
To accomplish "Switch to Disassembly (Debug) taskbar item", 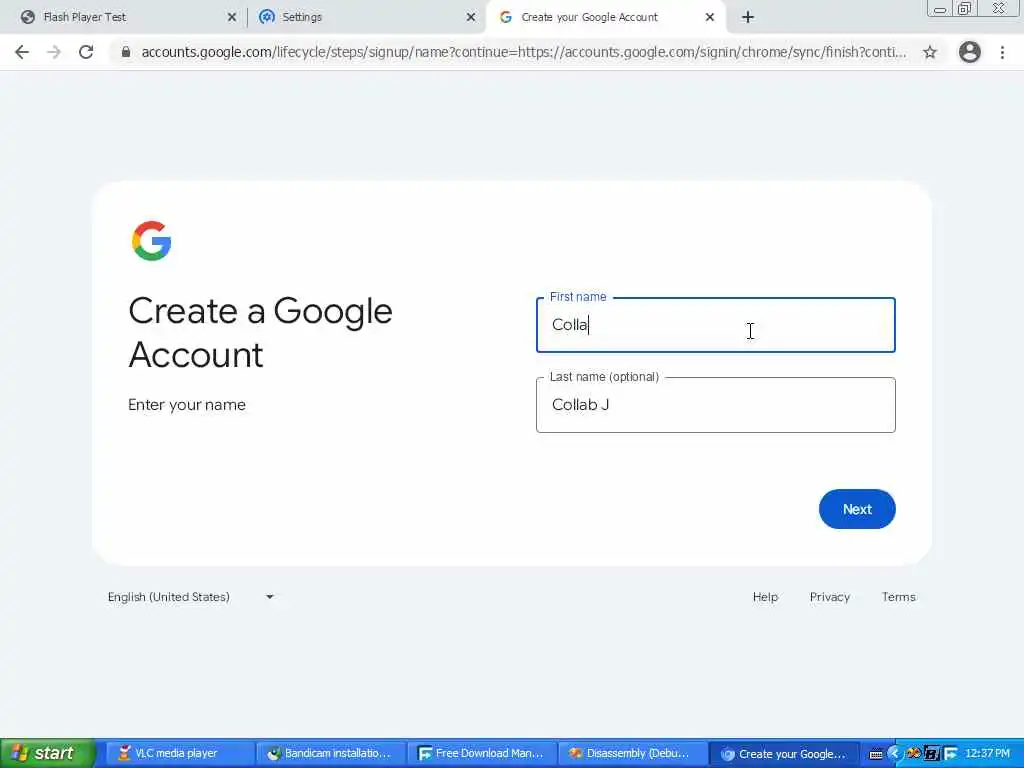I will 633,754.
